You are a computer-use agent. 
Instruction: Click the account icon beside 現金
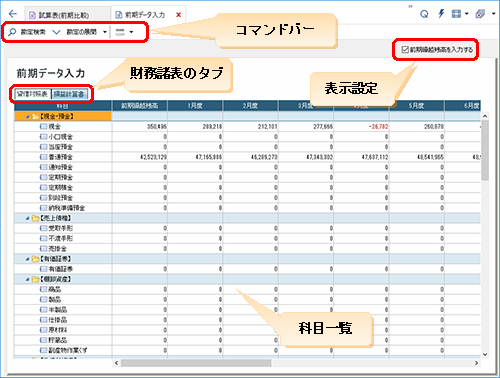[43, 127]
